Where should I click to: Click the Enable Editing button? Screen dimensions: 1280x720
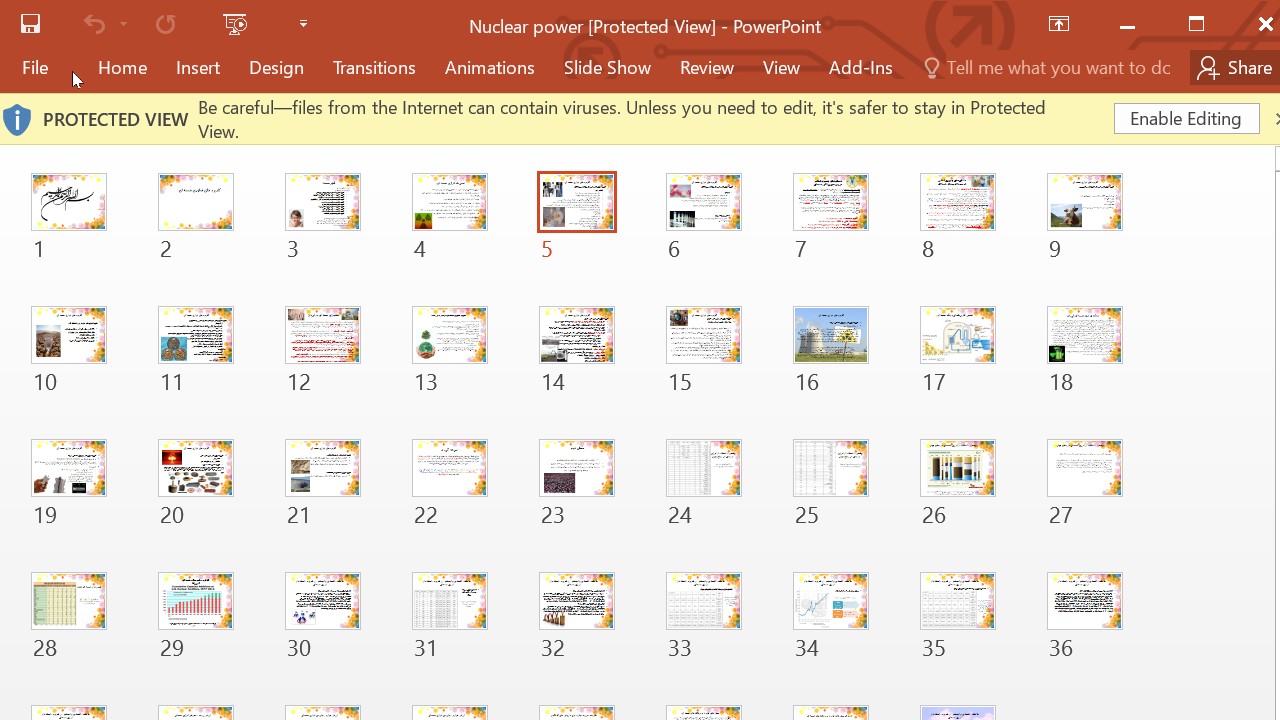pyautogui.click(x=1186, y=119)
